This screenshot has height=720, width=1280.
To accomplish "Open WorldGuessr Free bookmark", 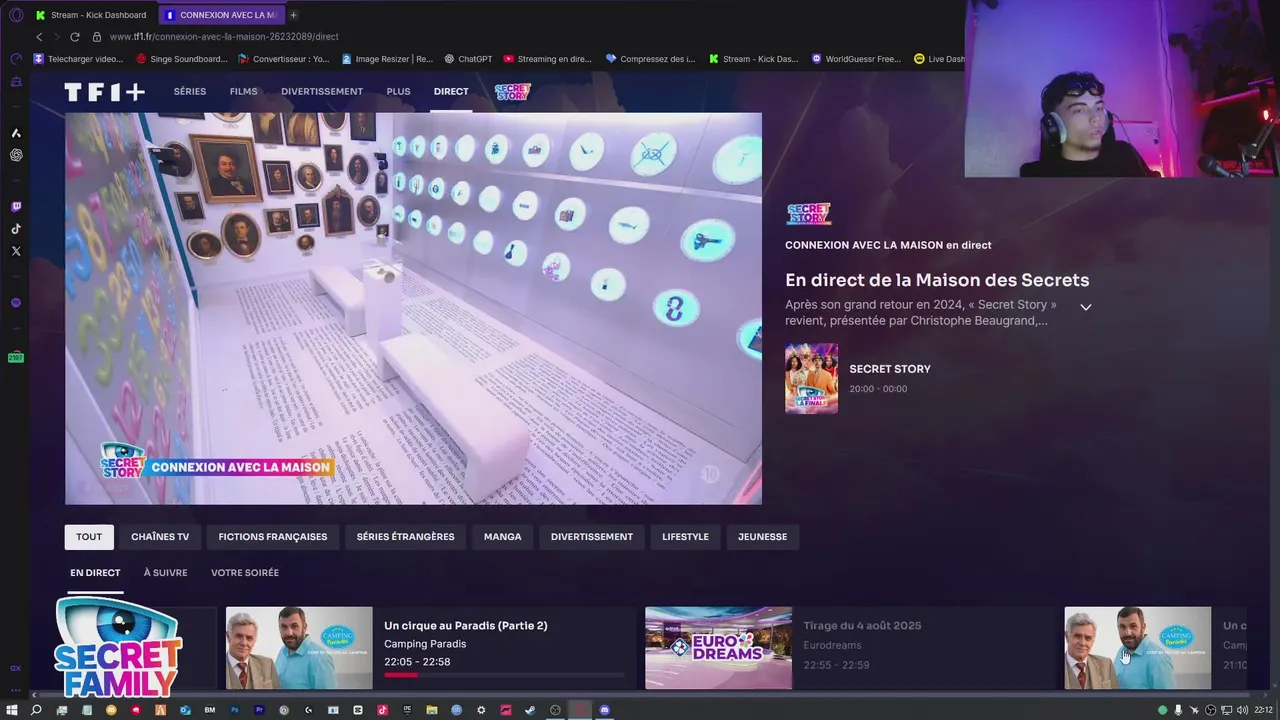I will tap(856, 59).
